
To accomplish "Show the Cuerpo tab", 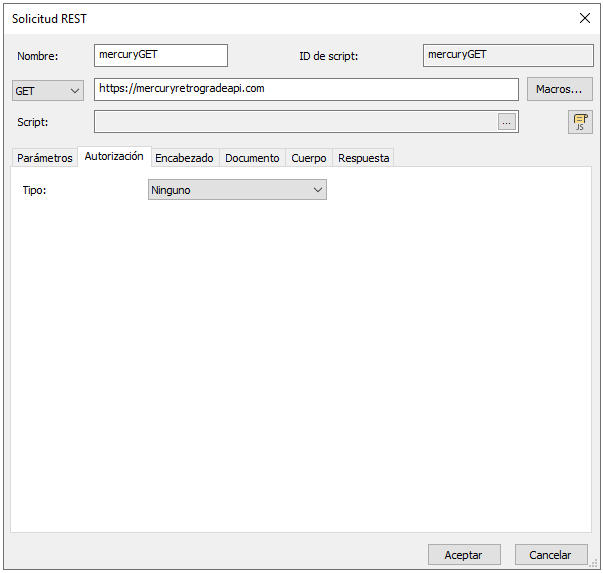I will (x=309, y=158).
